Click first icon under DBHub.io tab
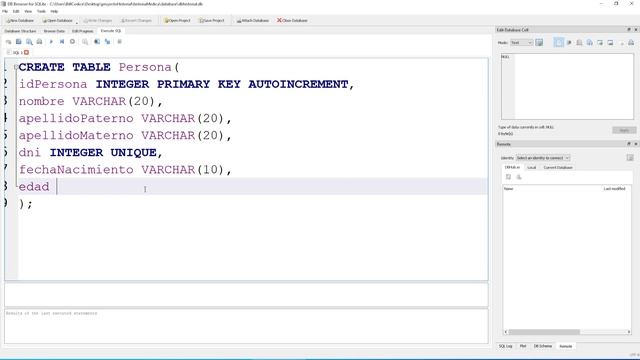The width and height of the screenshot is (640, 360). coord(509,177)
